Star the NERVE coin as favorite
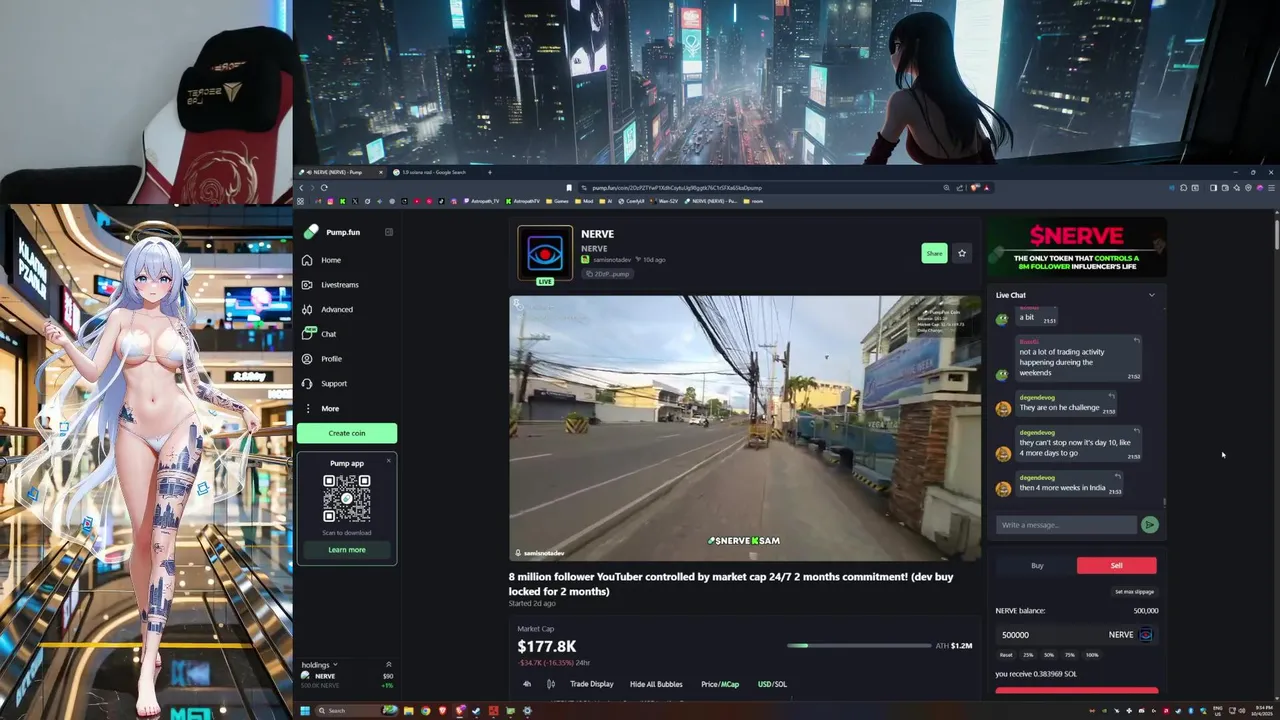 point(962,253)
